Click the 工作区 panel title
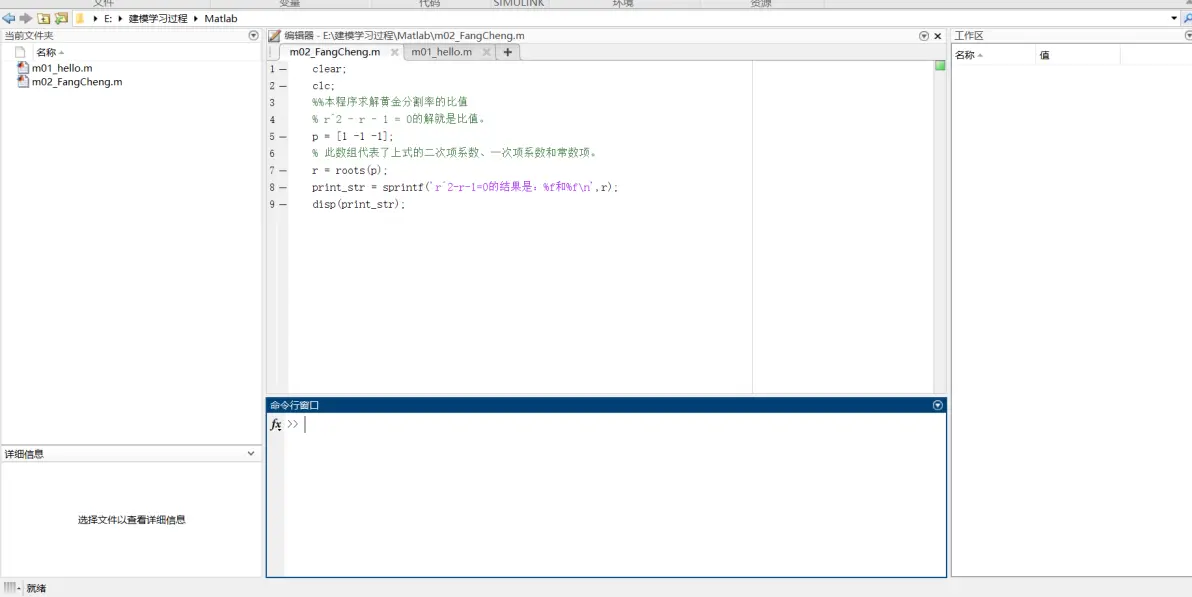Image resolution: width=1192 pixels, height=597 pixels. pos(969,36)
